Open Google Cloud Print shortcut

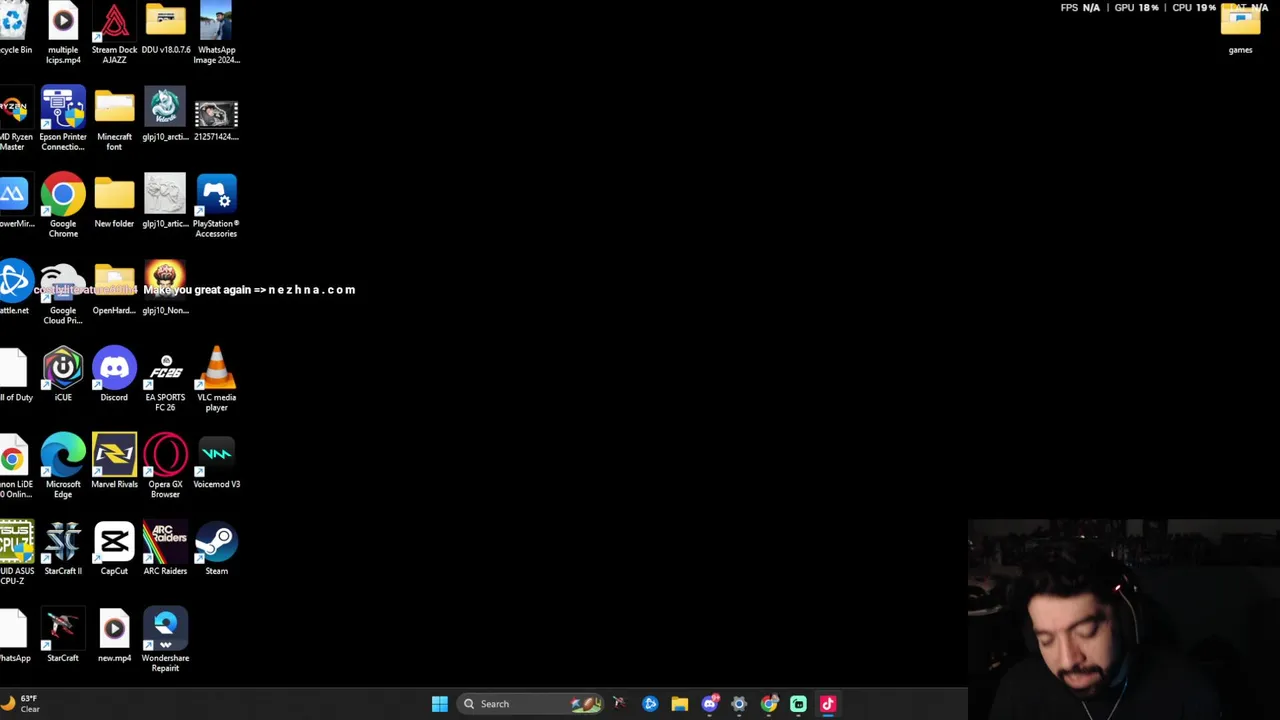tap(63, 293)
